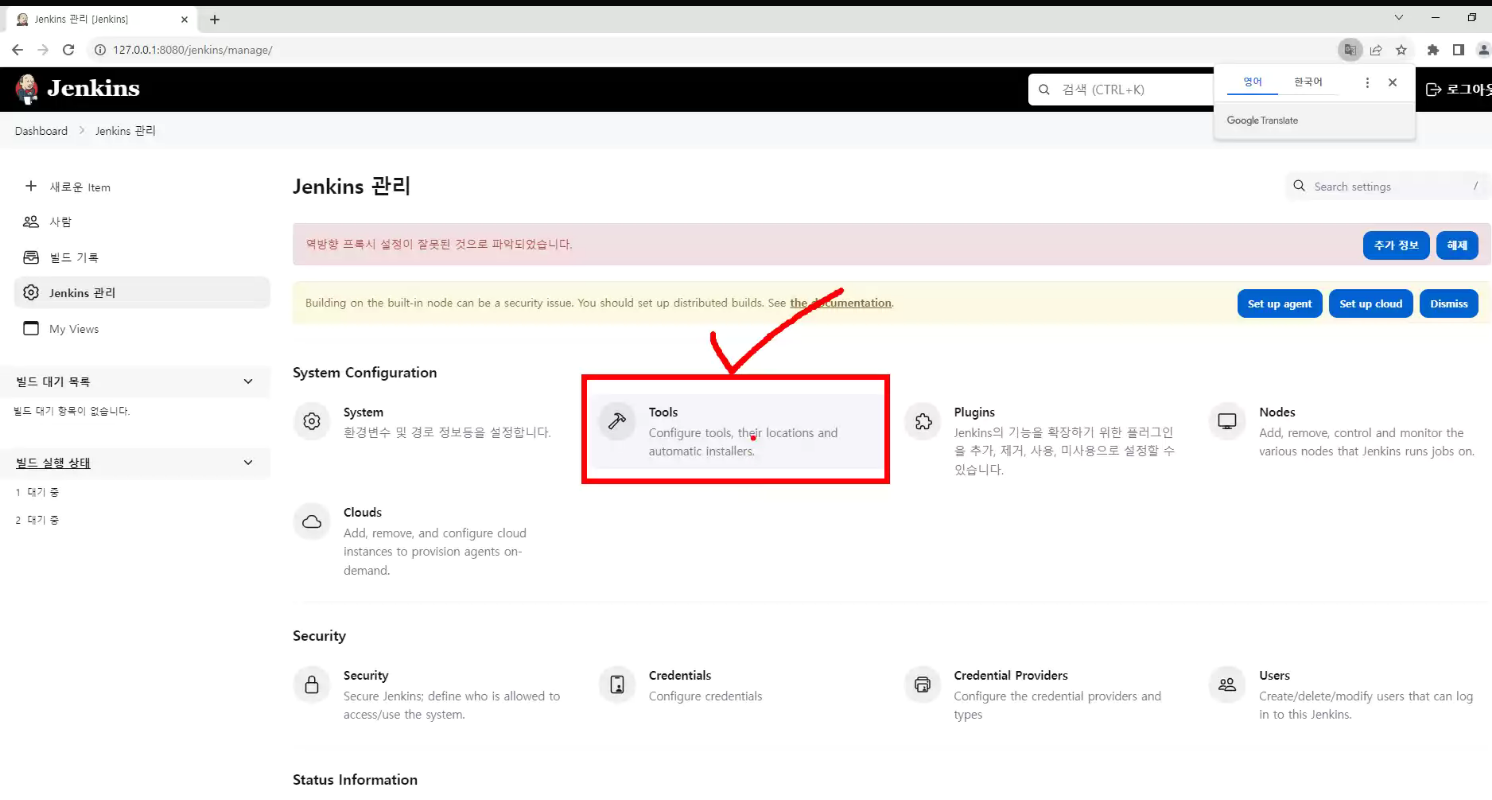Open the Users people icon
Image resolution: width=1492 pixels, height=800 pixels.
tap(1227, 685)
